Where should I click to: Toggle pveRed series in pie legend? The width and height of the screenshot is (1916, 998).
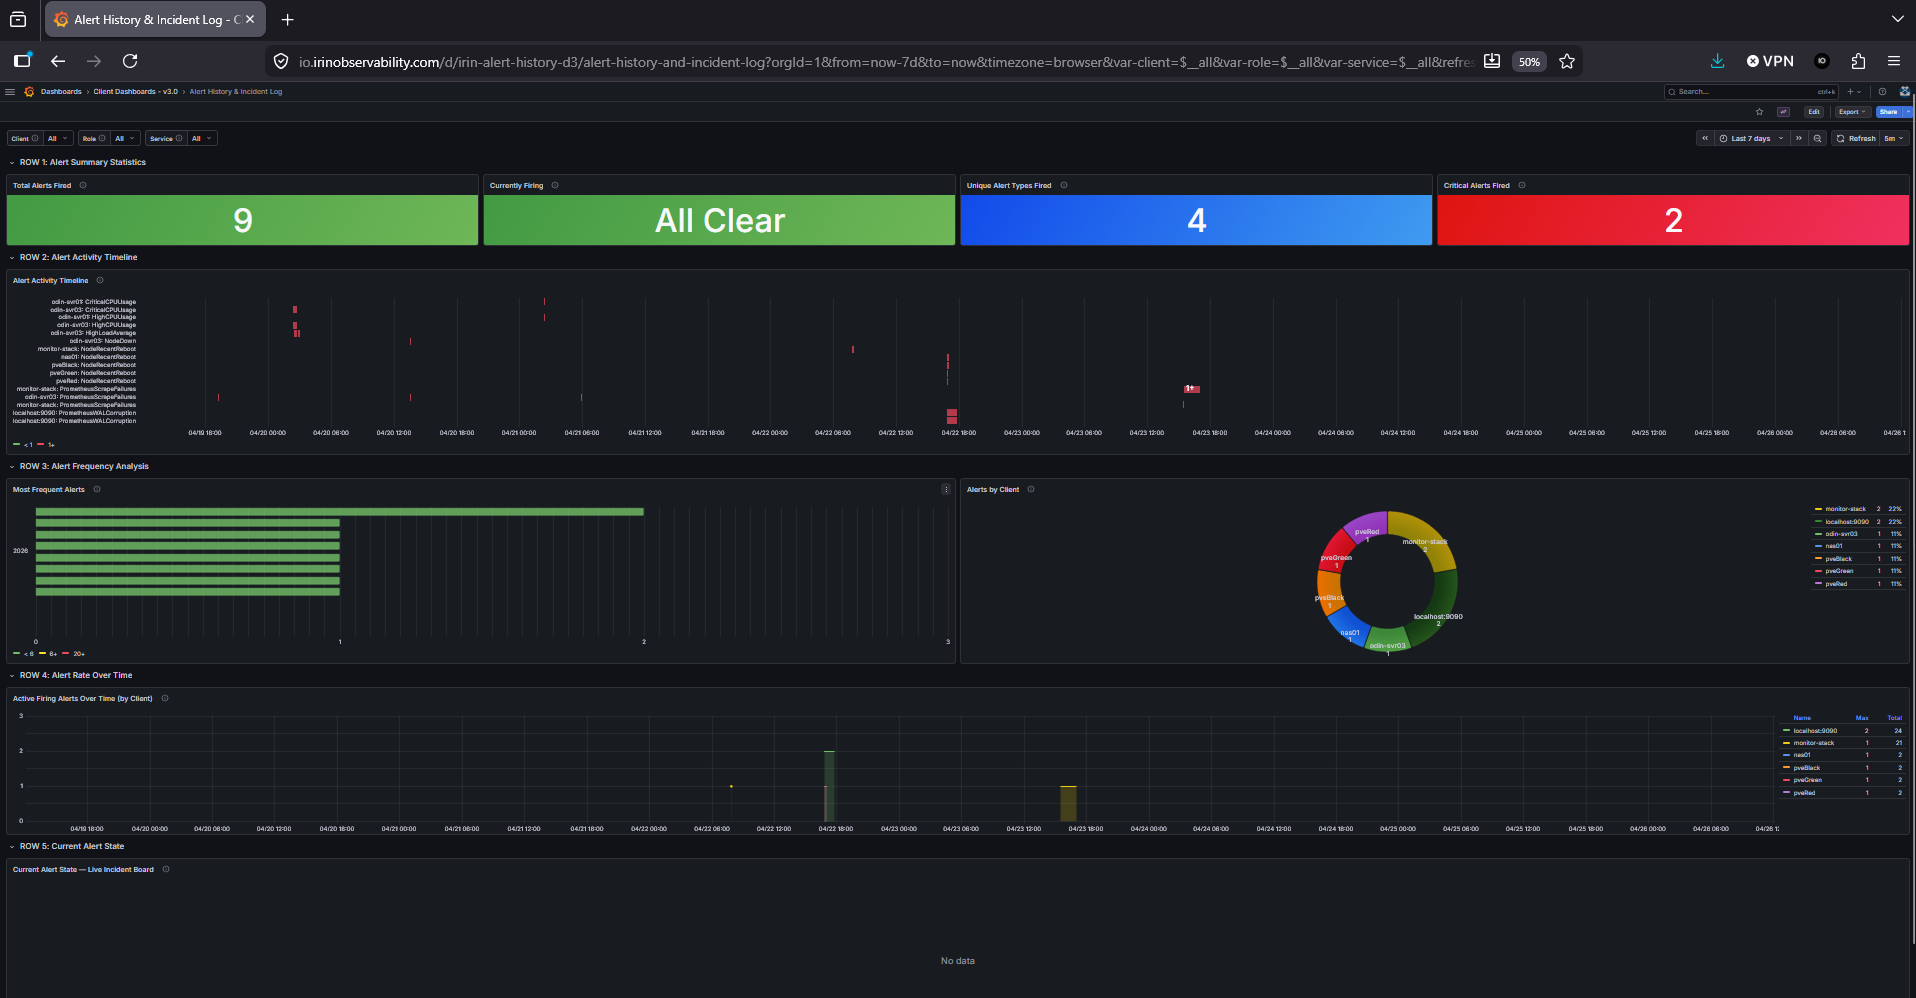(x=1836, y=584)
